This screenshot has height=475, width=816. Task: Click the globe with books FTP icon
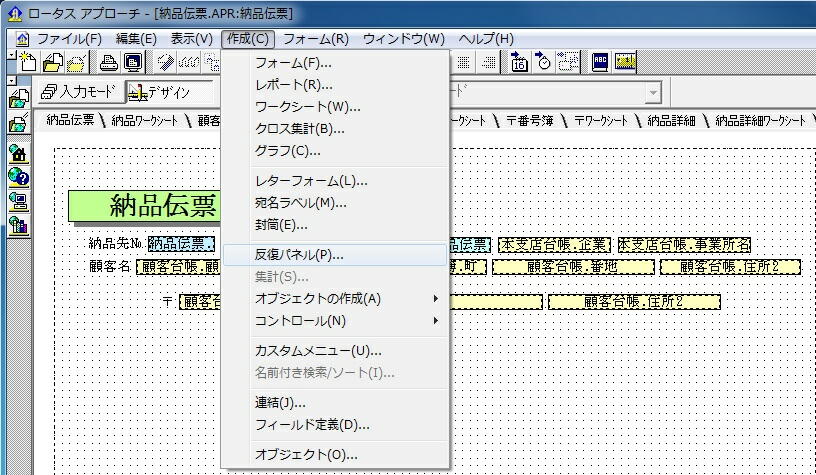pos(19,226)
